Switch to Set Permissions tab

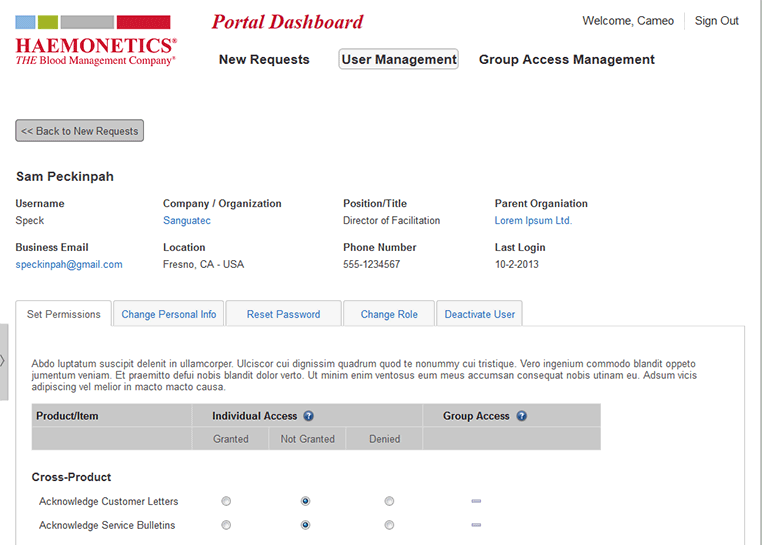64,314
